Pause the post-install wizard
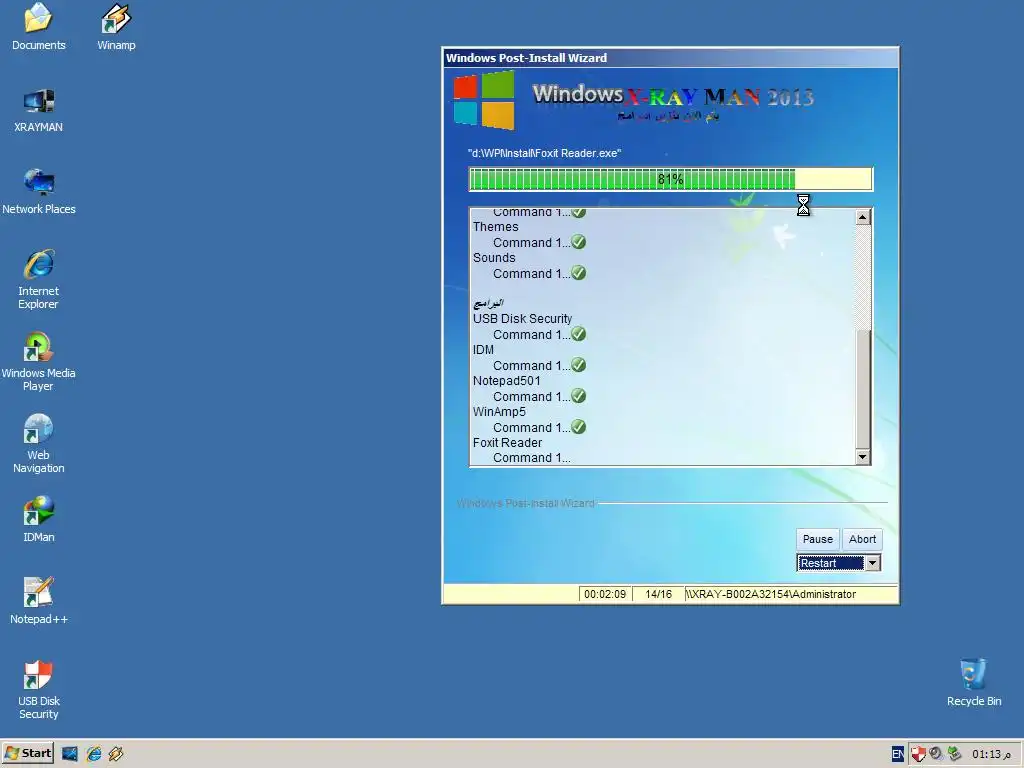Viewport: 1024px width, 768px height. 818,539
